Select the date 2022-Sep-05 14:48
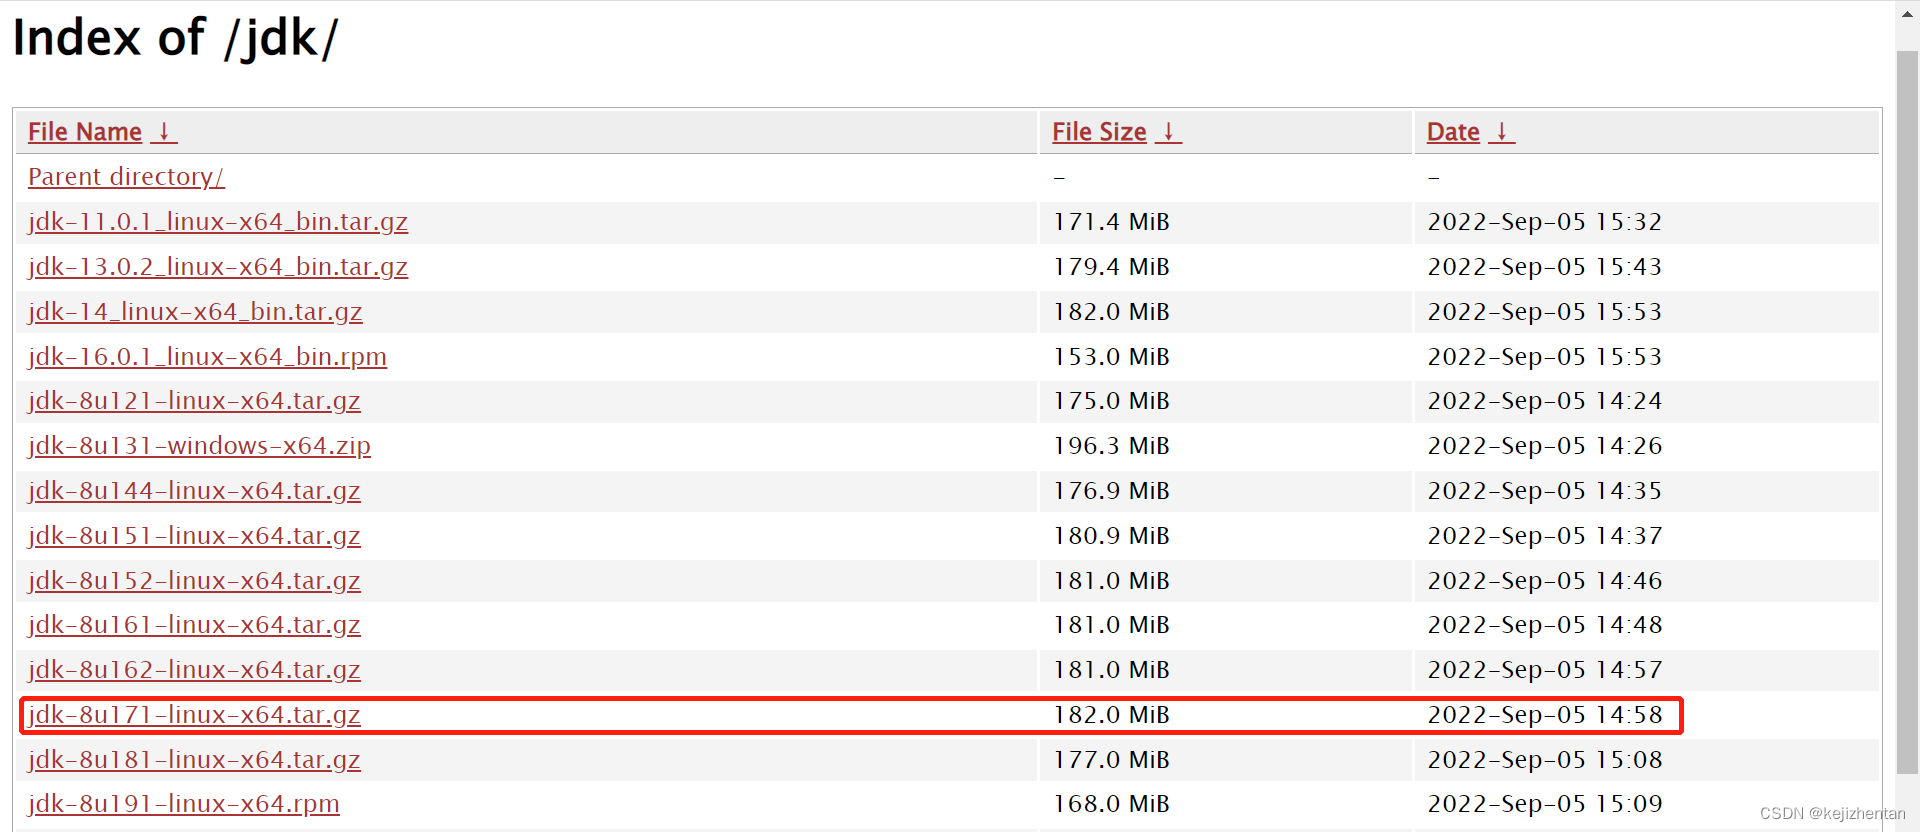Image resolution: width=1920 pixels, height=832 pixels. (x=1545, y=625)
